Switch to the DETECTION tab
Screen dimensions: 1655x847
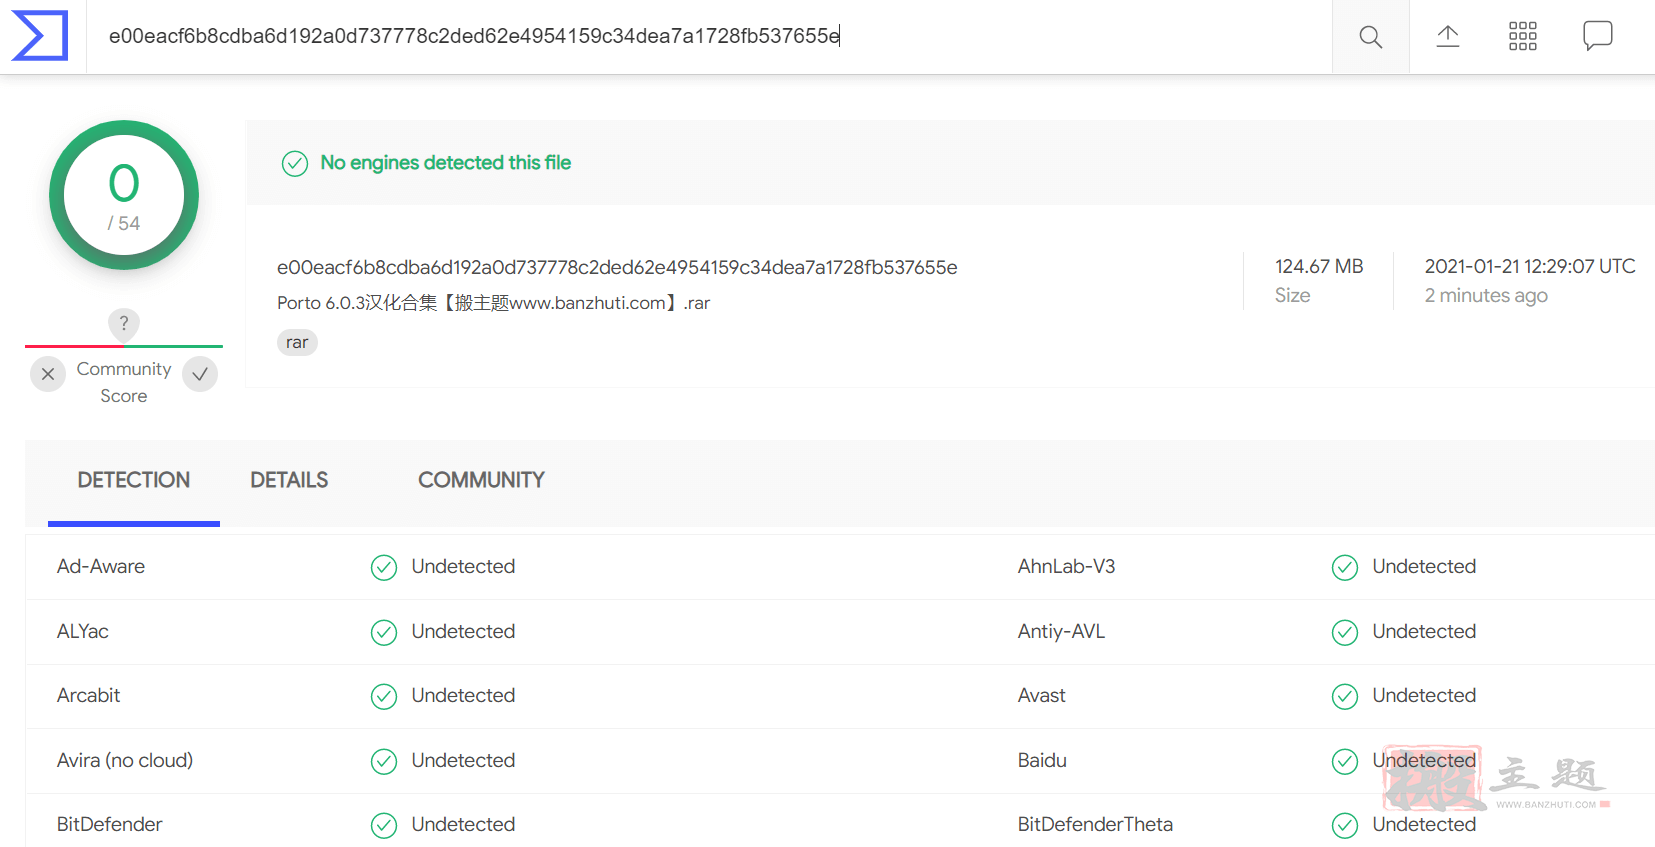(x=134, y=481)
